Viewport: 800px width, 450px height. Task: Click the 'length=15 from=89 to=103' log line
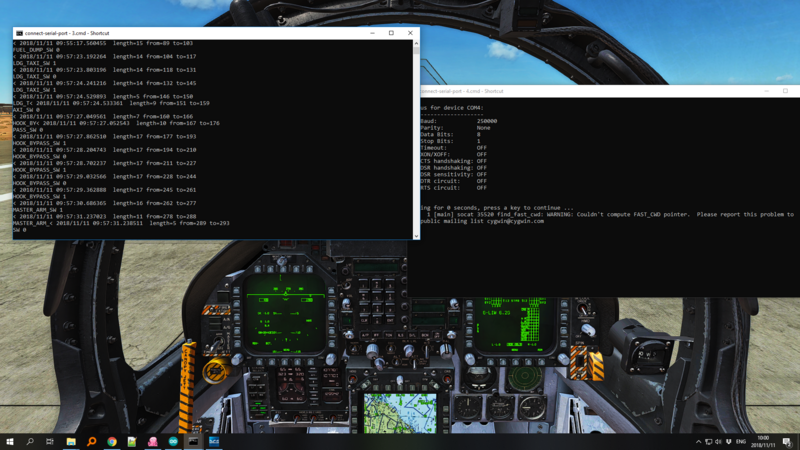(103, 43)
